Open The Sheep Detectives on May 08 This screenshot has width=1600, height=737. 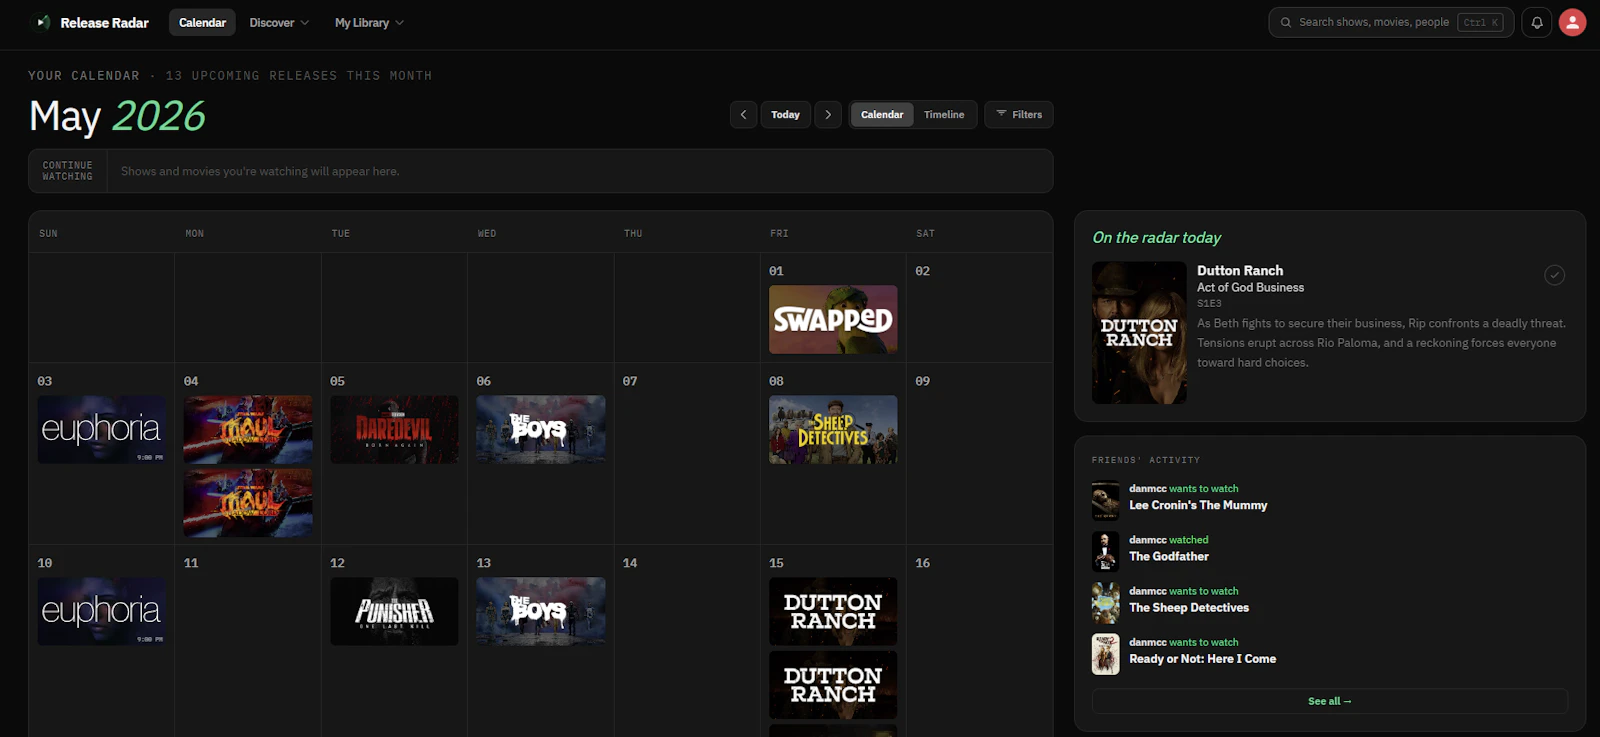(x=833, y=429)
